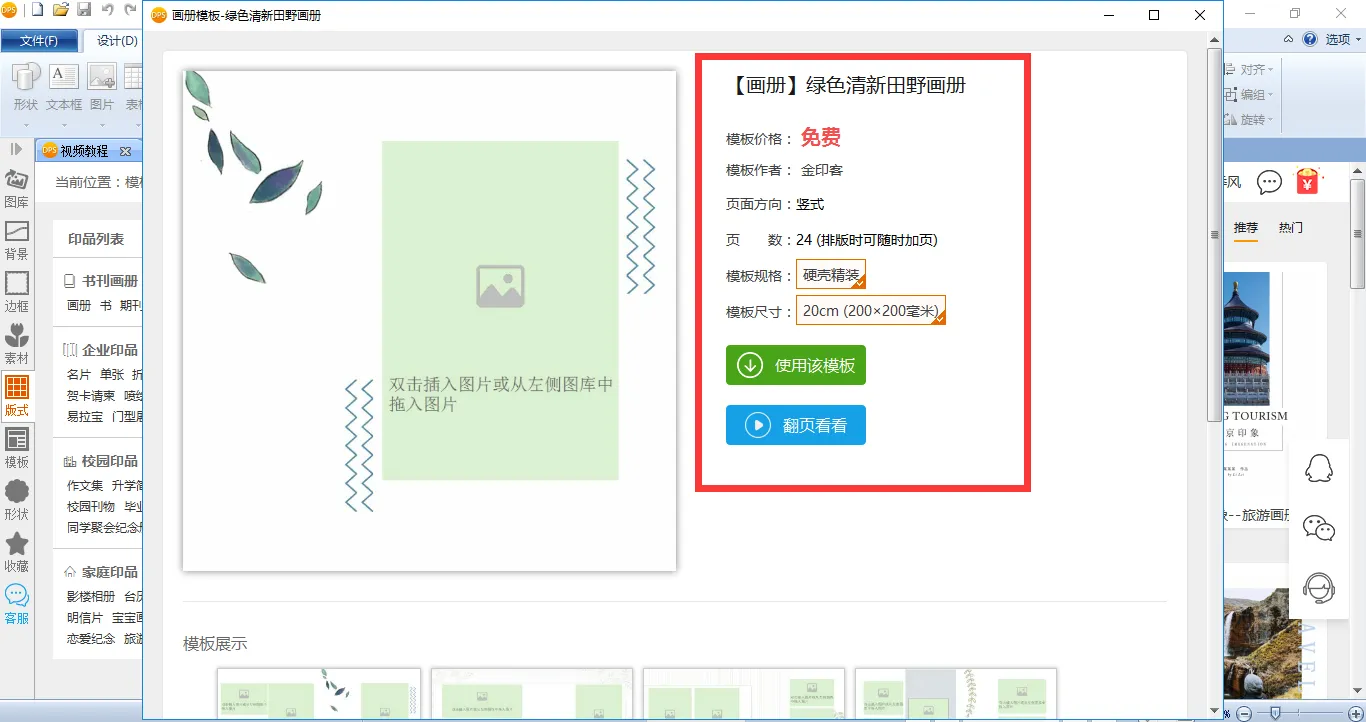Open the 文件(F) menu
The image size is (1366, 722).
pyautogui.click(x=40, y=41)
